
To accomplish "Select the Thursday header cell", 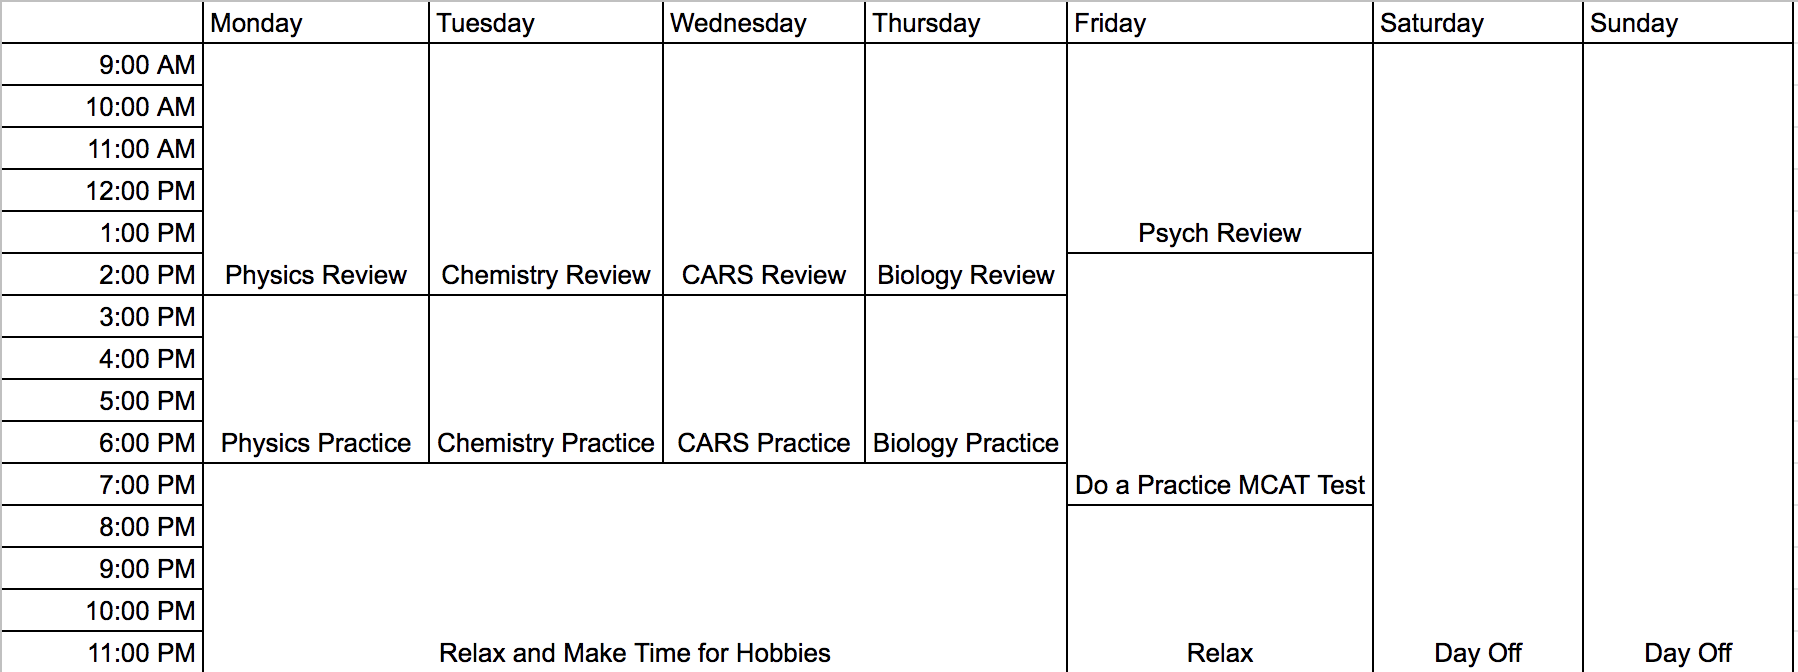I will point(966,22).
